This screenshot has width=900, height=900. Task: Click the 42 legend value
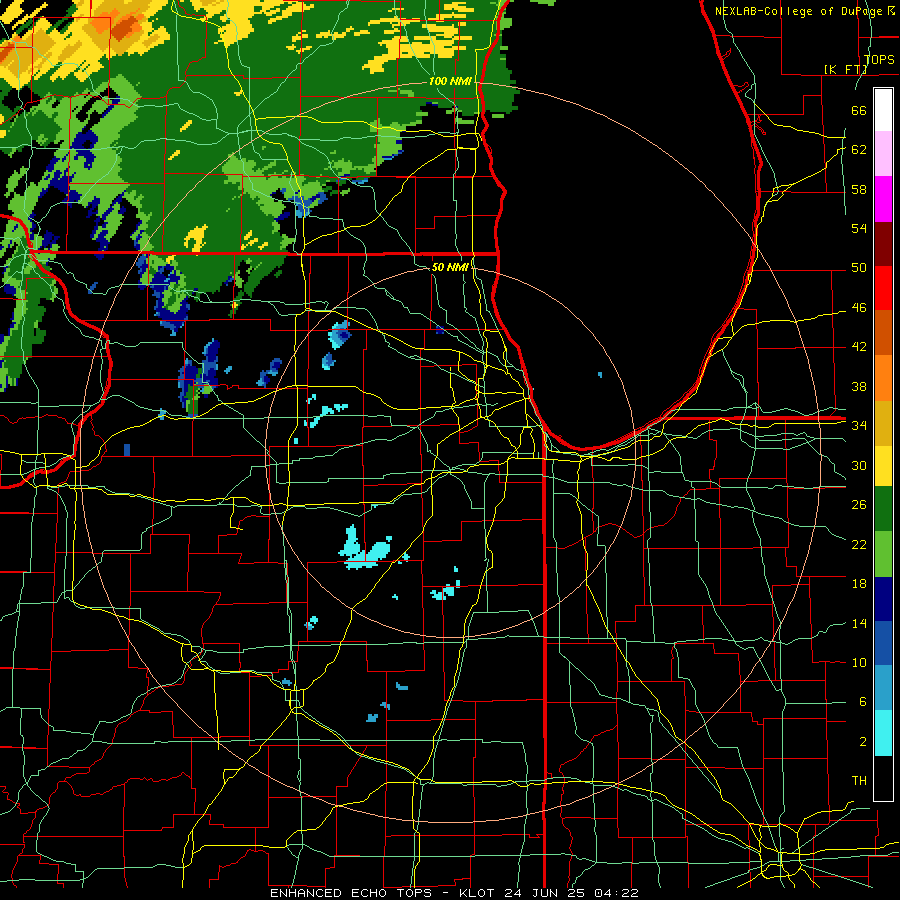tap(859, 347)
